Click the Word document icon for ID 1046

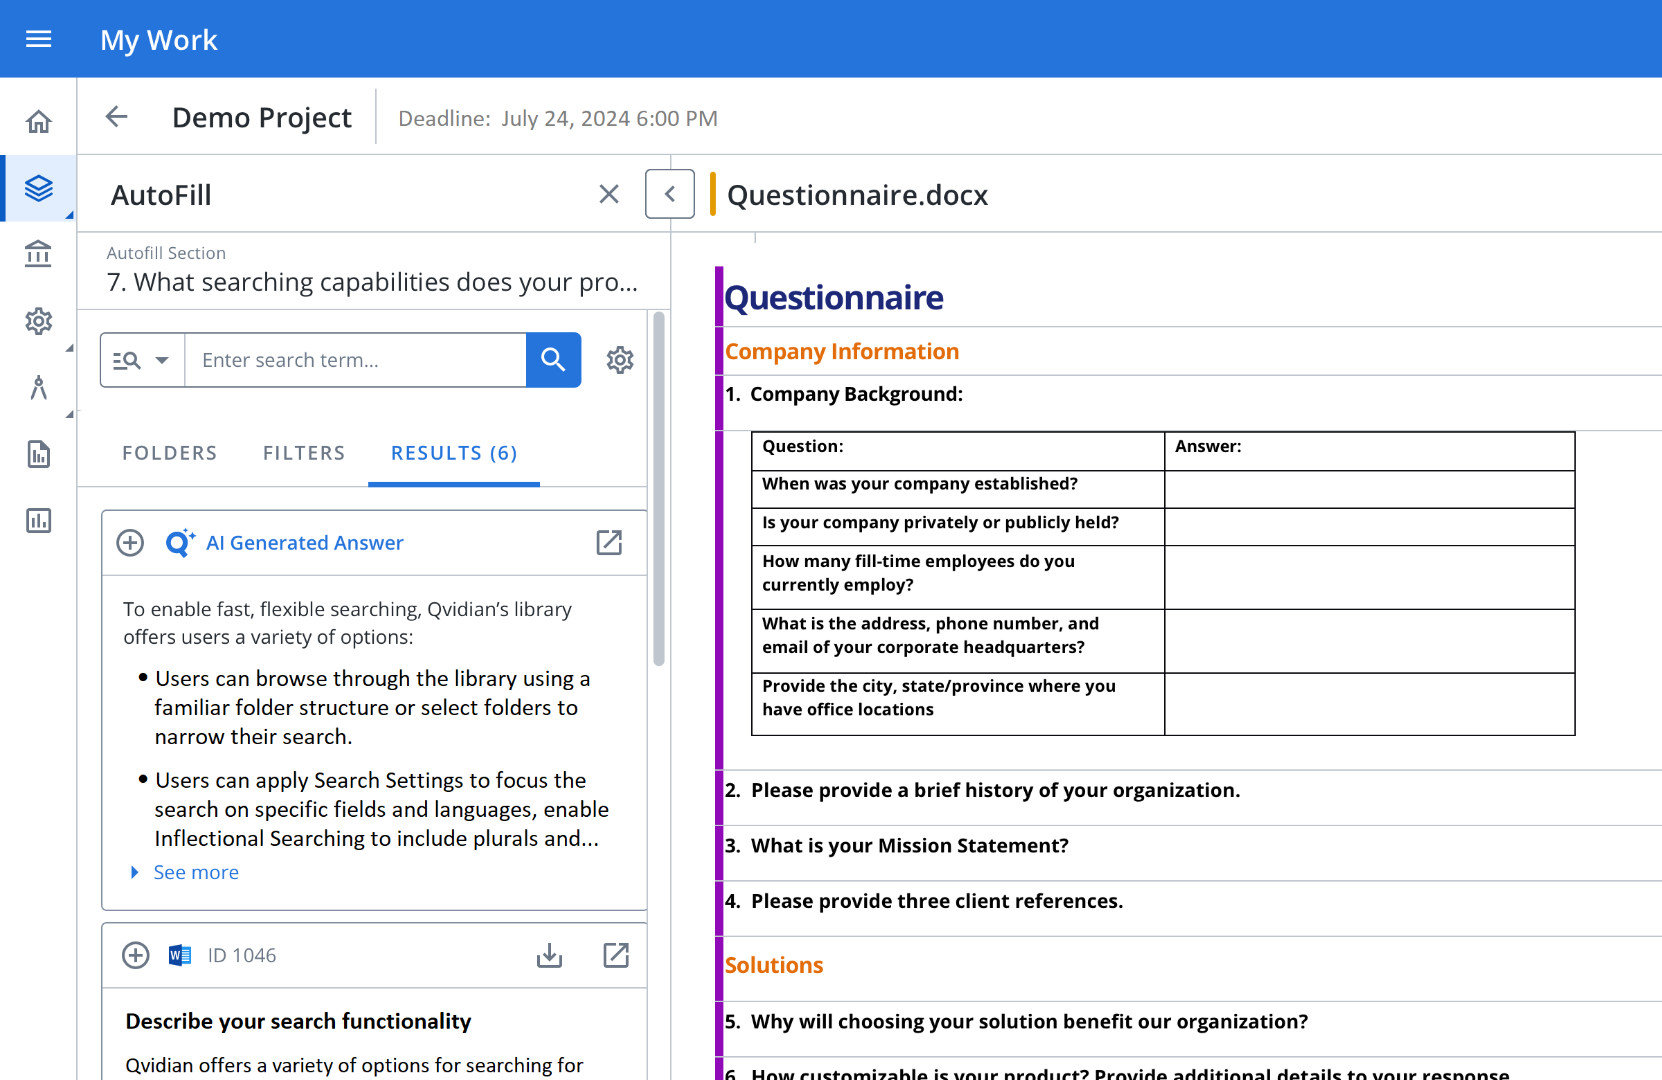click(x=180, y=955)
